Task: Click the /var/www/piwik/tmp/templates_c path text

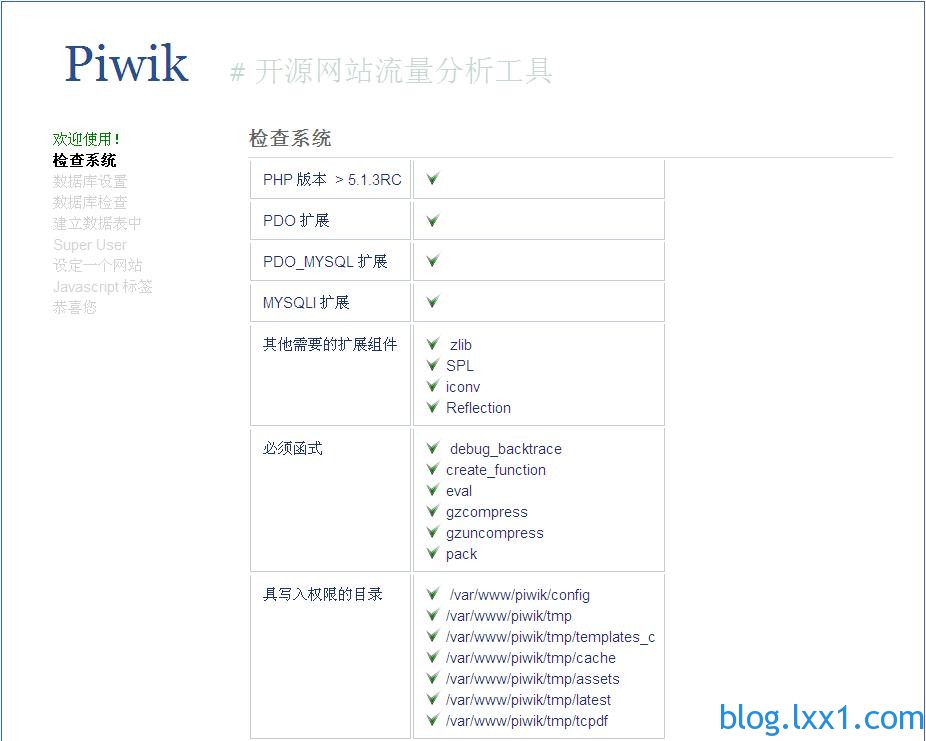Action: 550,637
